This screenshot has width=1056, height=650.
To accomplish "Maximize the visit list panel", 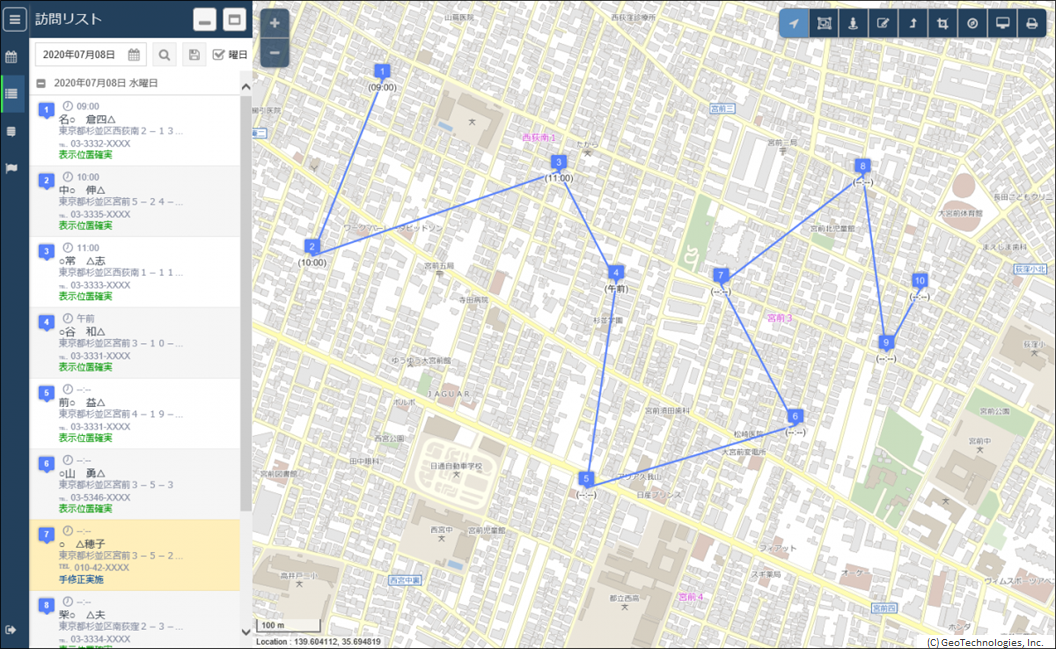I will (234, 20).
